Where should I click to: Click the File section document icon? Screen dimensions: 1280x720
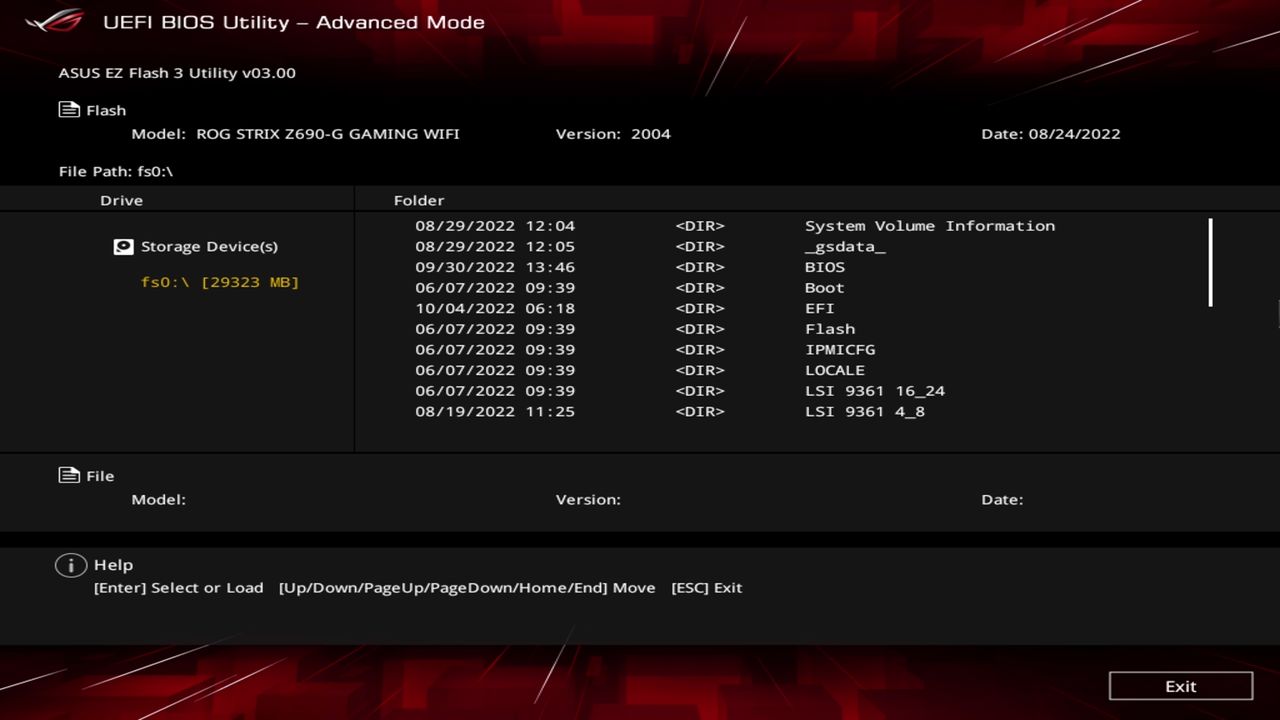point(69,475)
